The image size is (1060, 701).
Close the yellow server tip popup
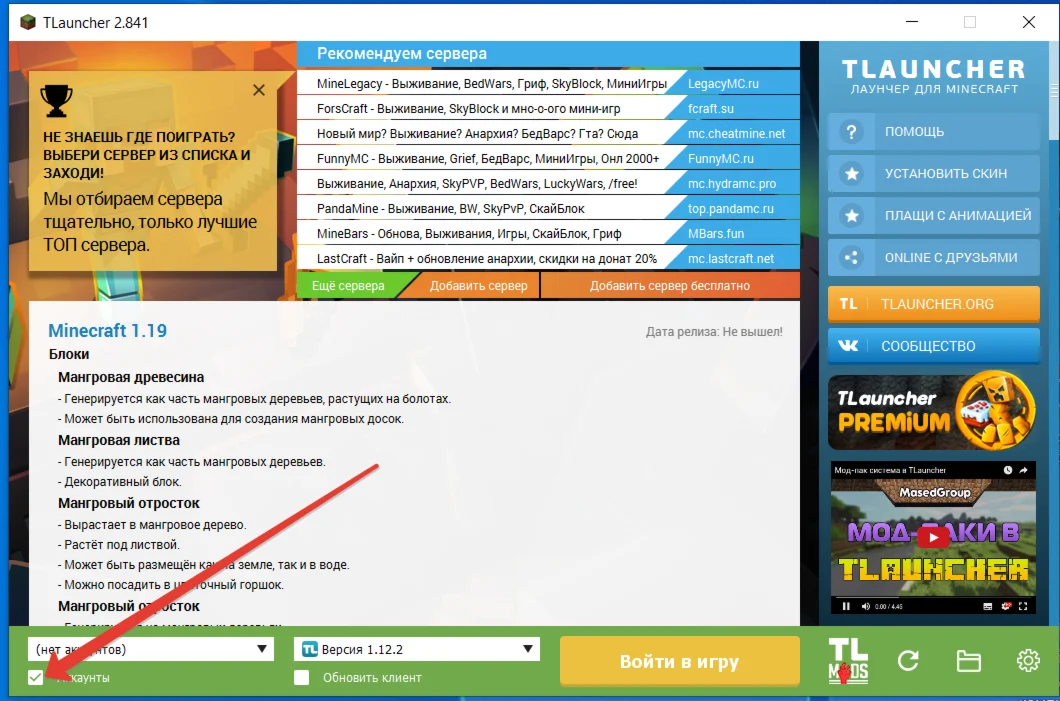pos(259,90)
